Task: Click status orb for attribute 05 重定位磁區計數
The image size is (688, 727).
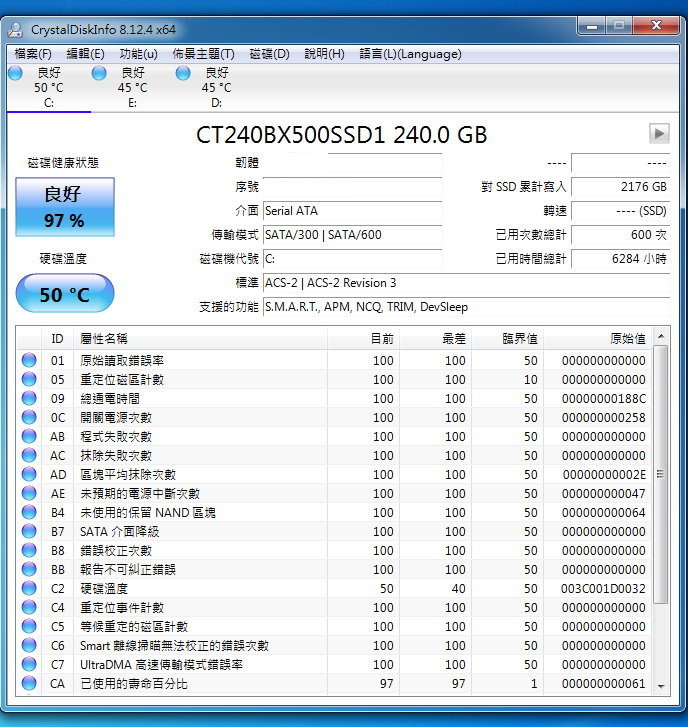Action: pyautogui.click(x=29, y=379)
